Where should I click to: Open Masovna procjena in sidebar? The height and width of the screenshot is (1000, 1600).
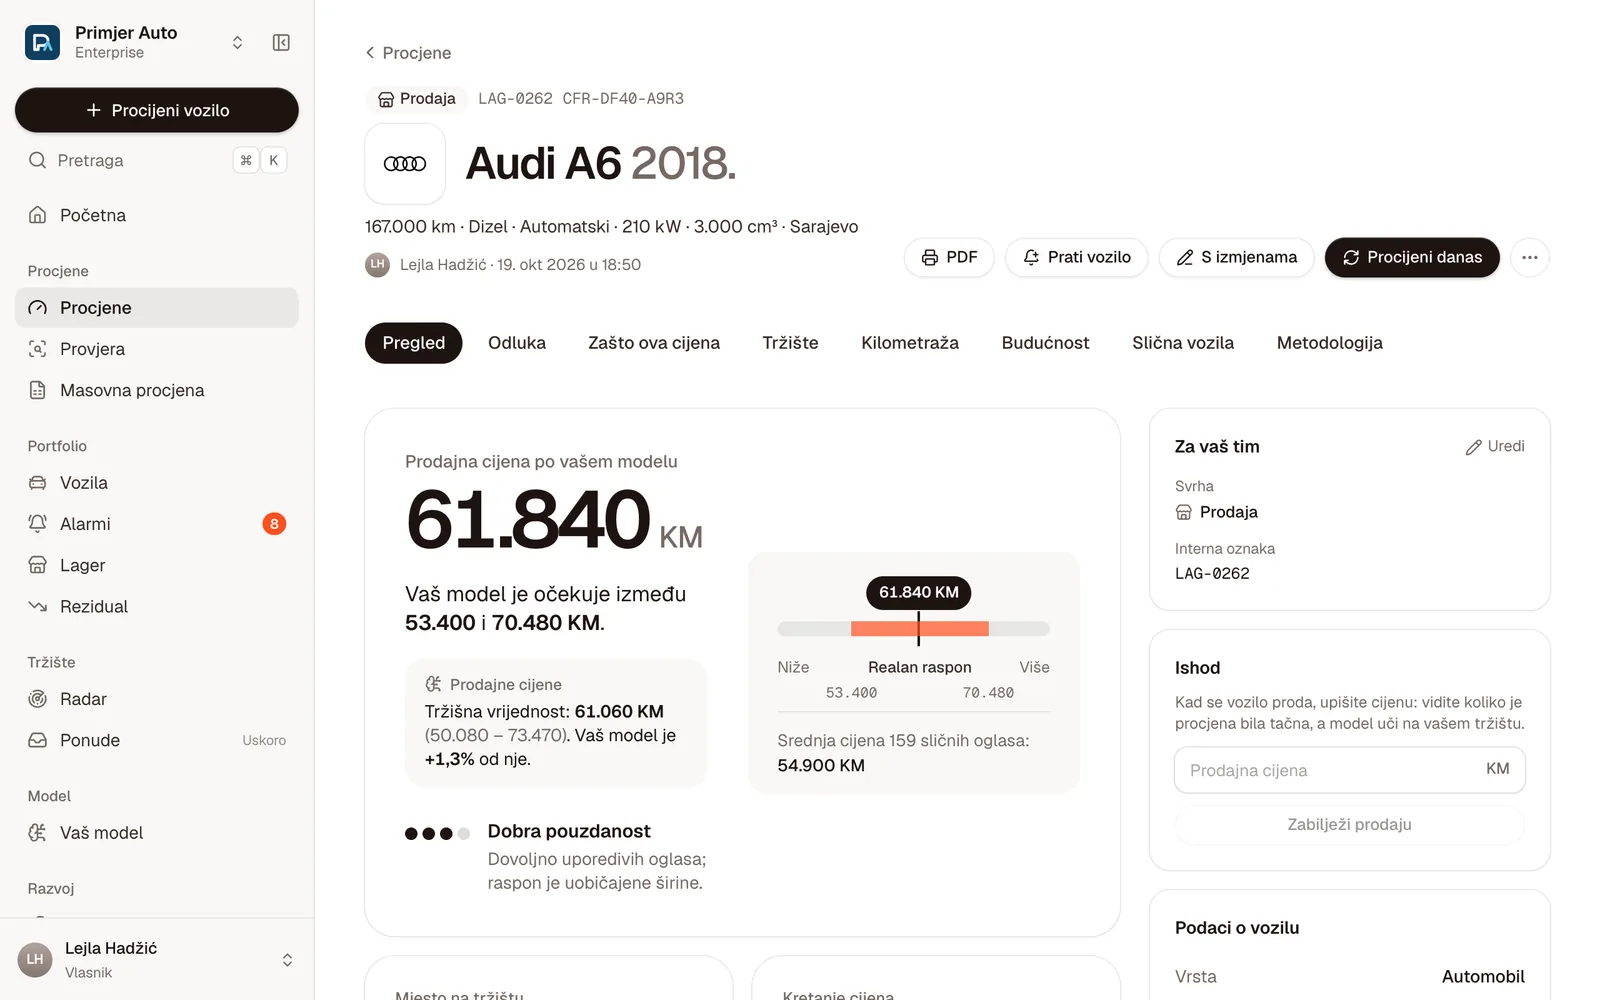157,390
